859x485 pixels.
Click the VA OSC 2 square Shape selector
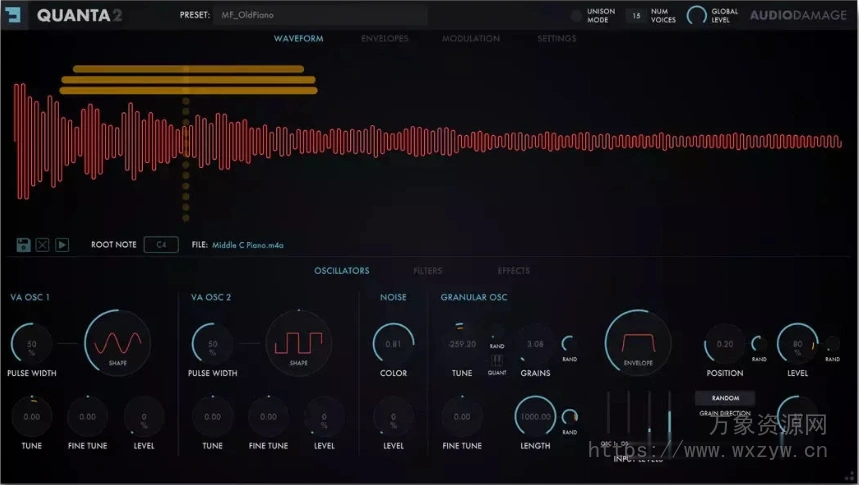(x=299, y=343)
